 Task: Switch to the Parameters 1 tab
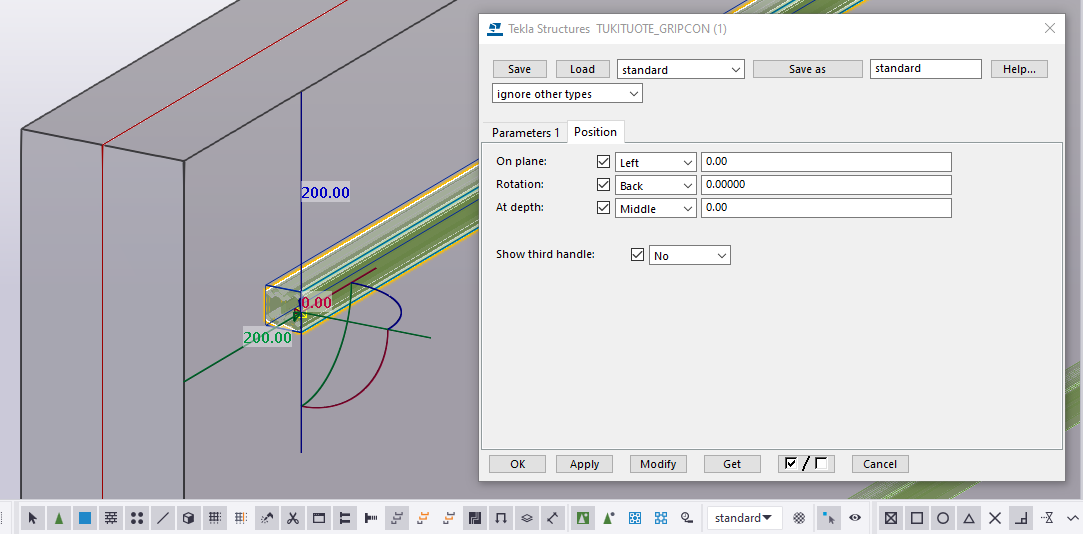click(x=525, y=133)
